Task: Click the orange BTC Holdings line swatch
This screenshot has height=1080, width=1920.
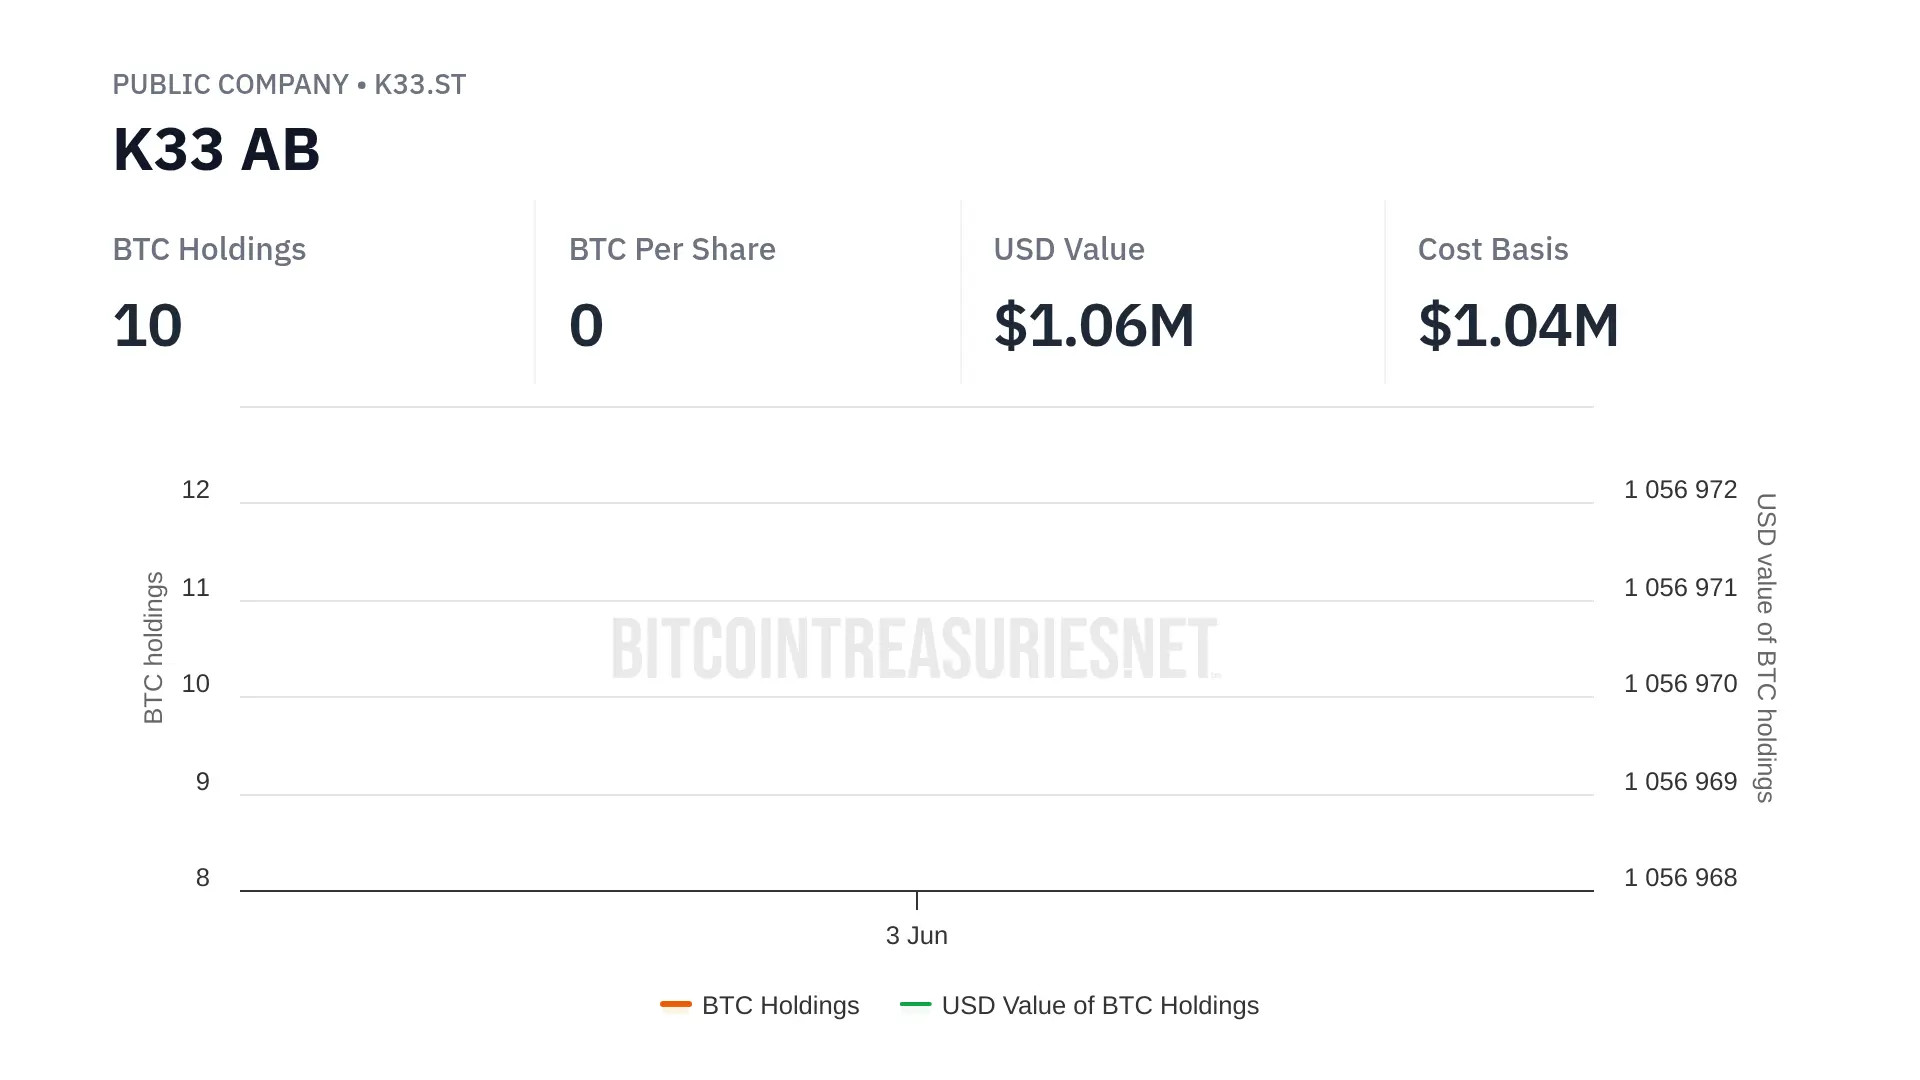Action: tap(676, 1004)
